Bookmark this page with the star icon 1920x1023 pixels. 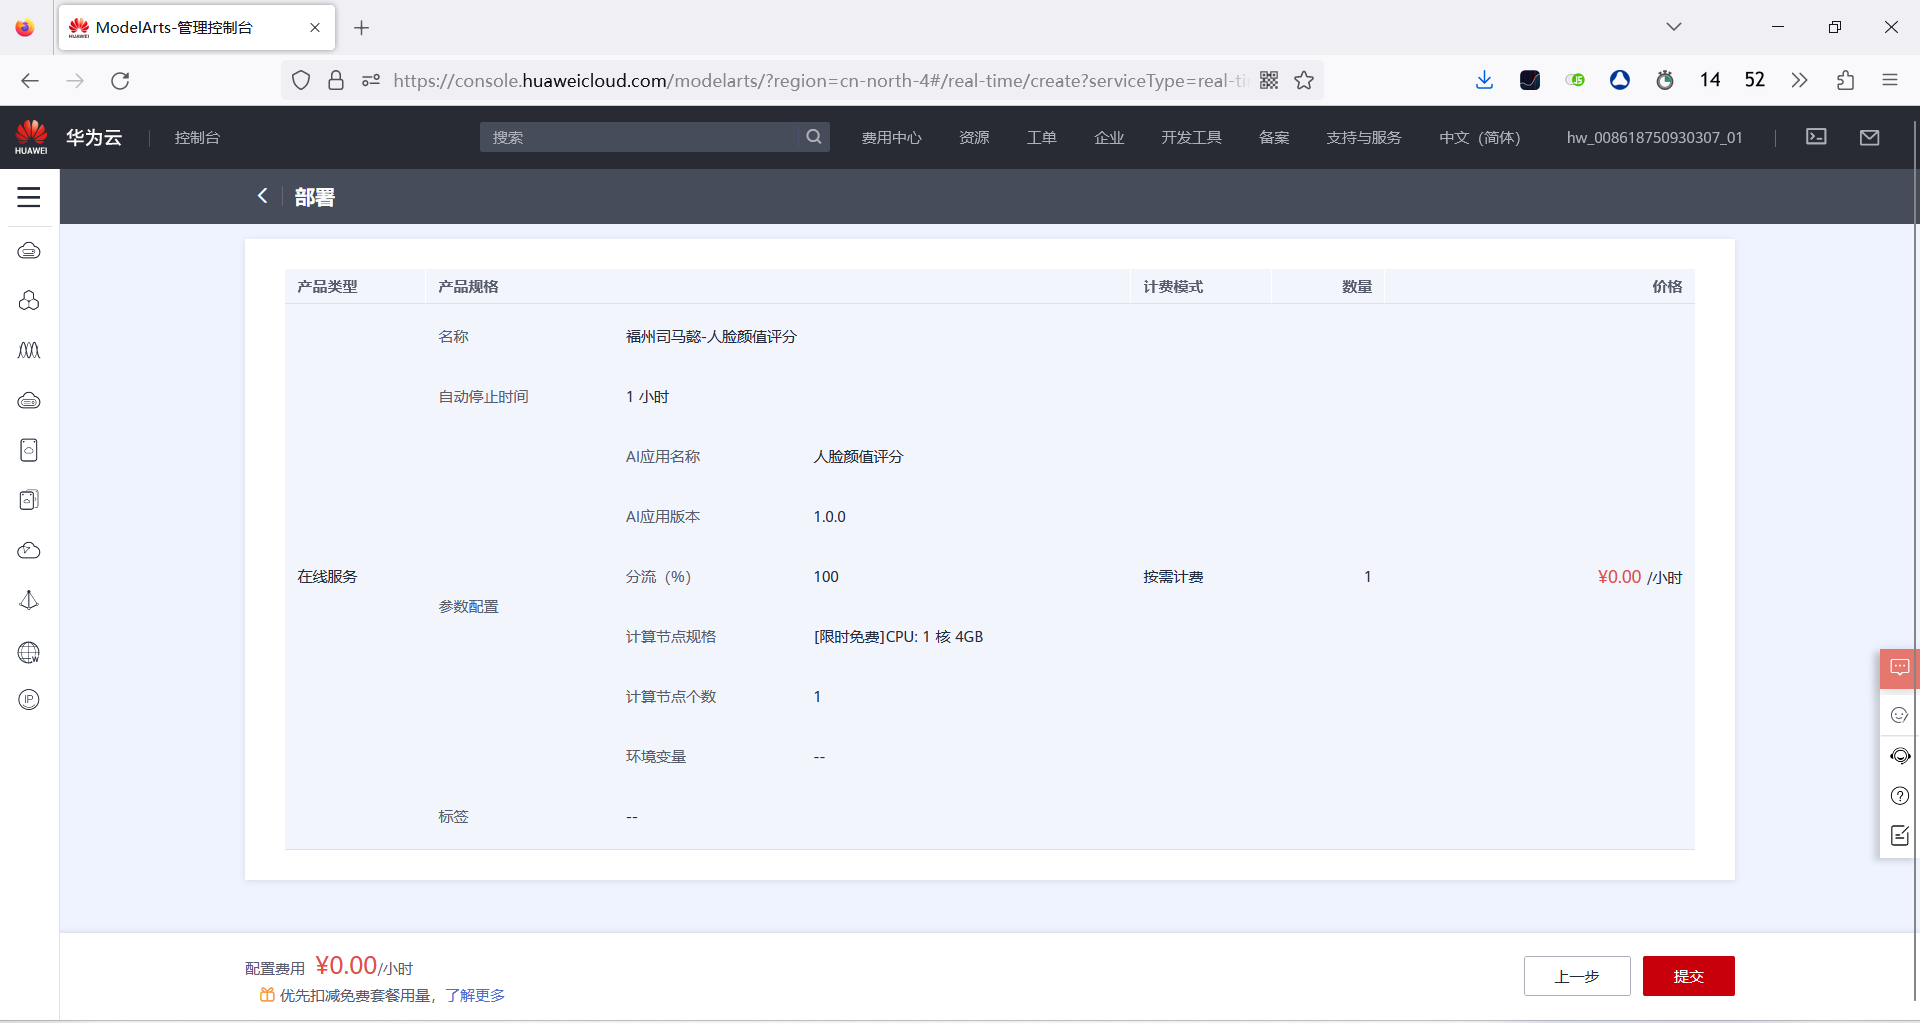[1304, 80]
